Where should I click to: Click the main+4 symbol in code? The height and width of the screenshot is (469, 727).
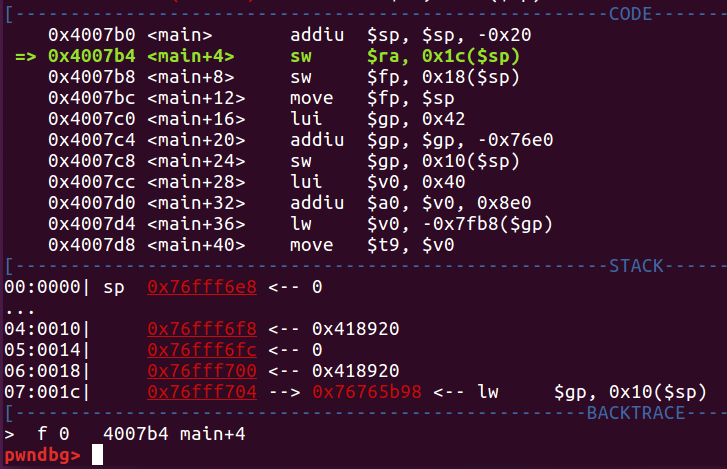191,56
